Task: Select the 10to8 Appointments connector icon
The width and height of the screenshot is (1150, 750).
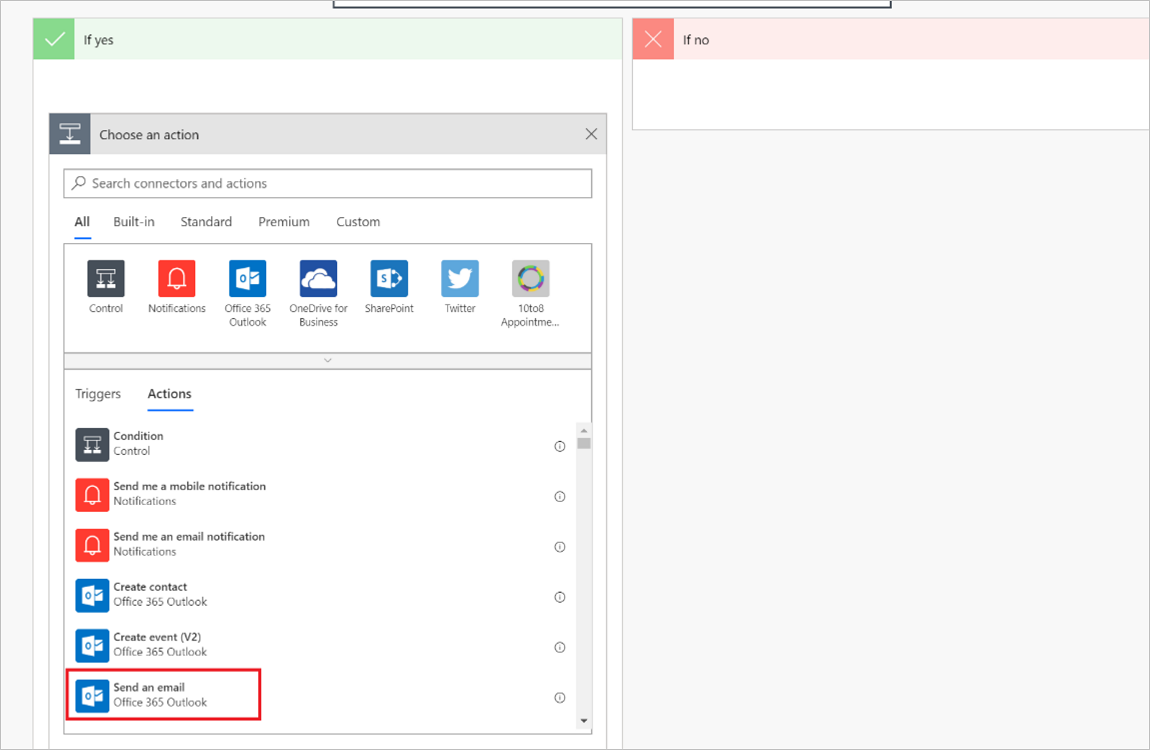Action: click(530, 278)
